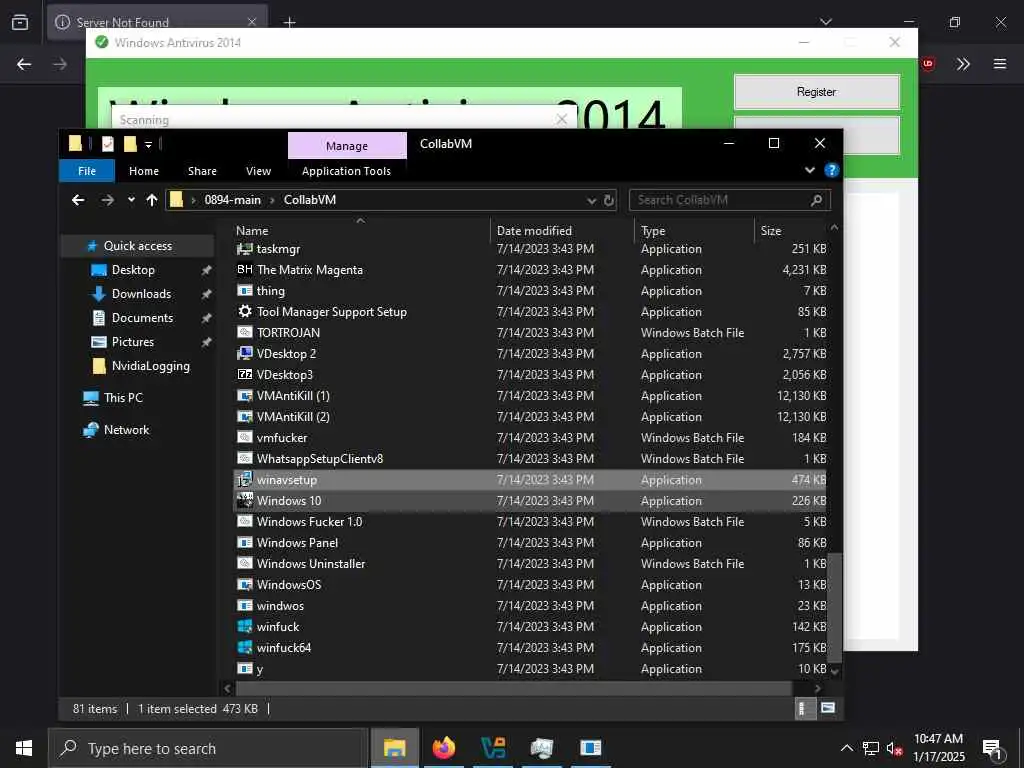Click the Manage contextual tab
1024x768 pixels.
click(x=347, y=146)
